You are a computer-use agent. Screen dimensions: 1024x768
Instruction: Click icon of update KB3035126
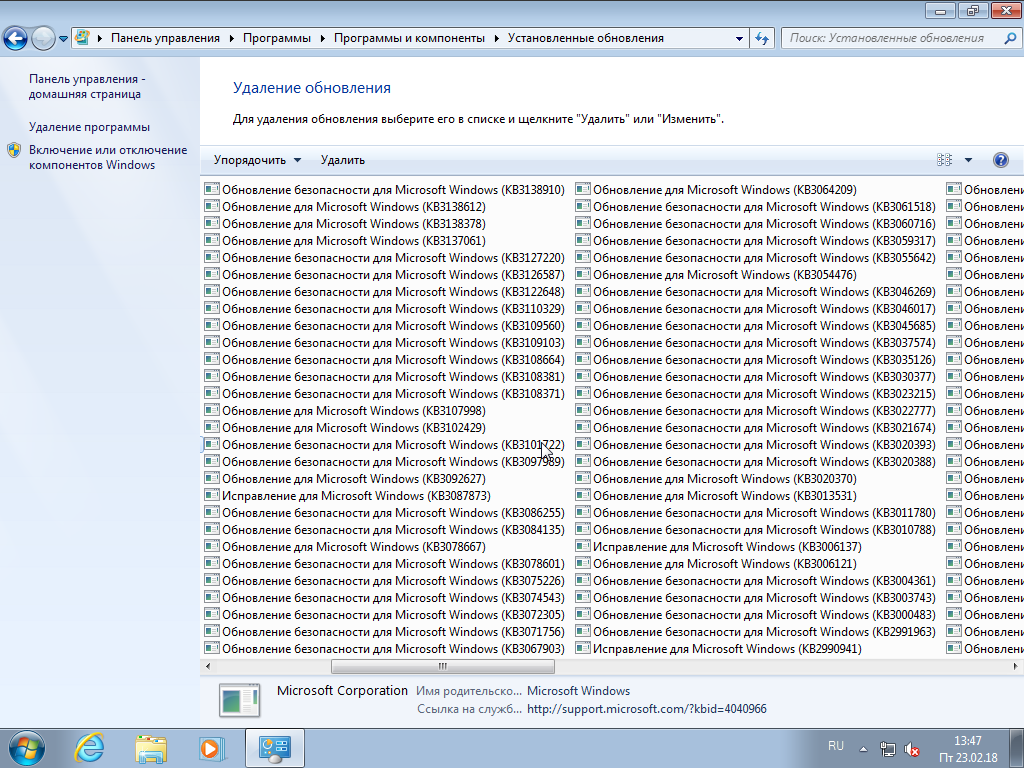(583, 359)
